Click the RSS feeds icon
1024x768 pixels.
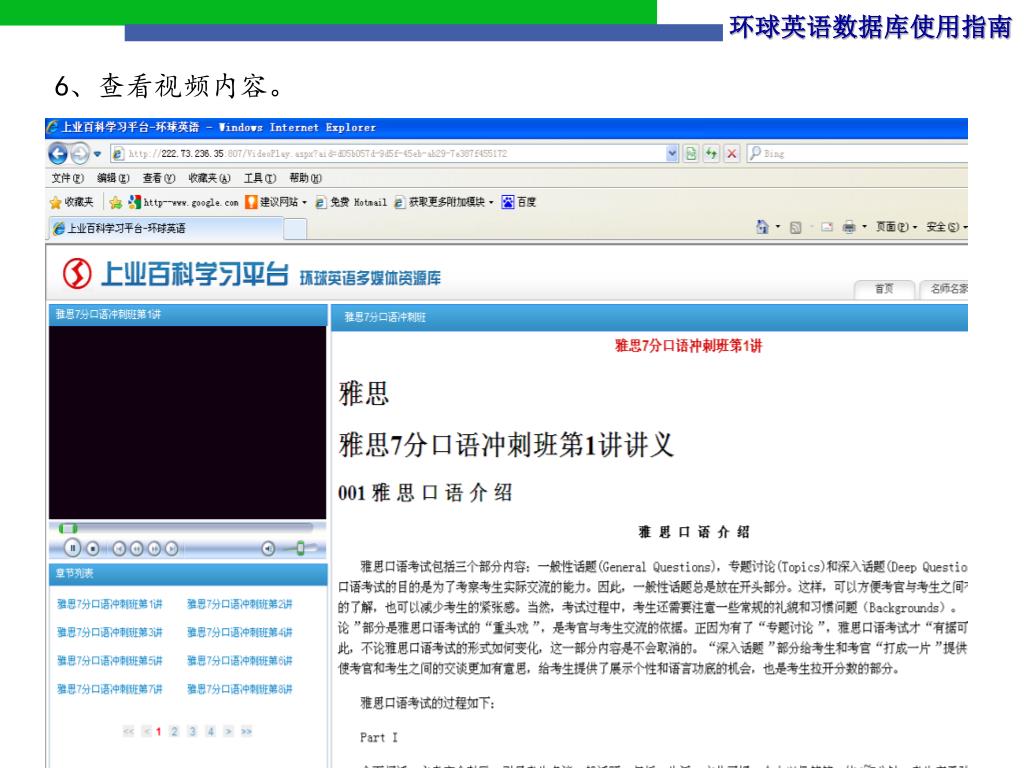click(x=795, y=227)
